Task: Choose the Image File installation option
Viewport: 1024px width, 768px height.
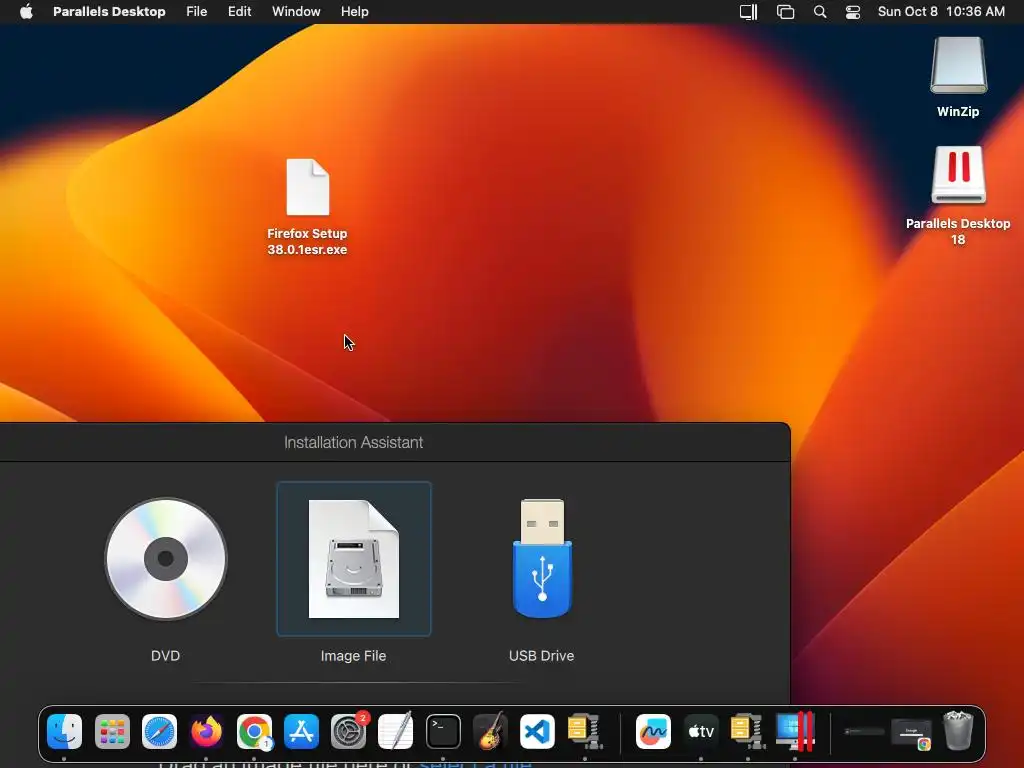Action: tap(353, 559)
